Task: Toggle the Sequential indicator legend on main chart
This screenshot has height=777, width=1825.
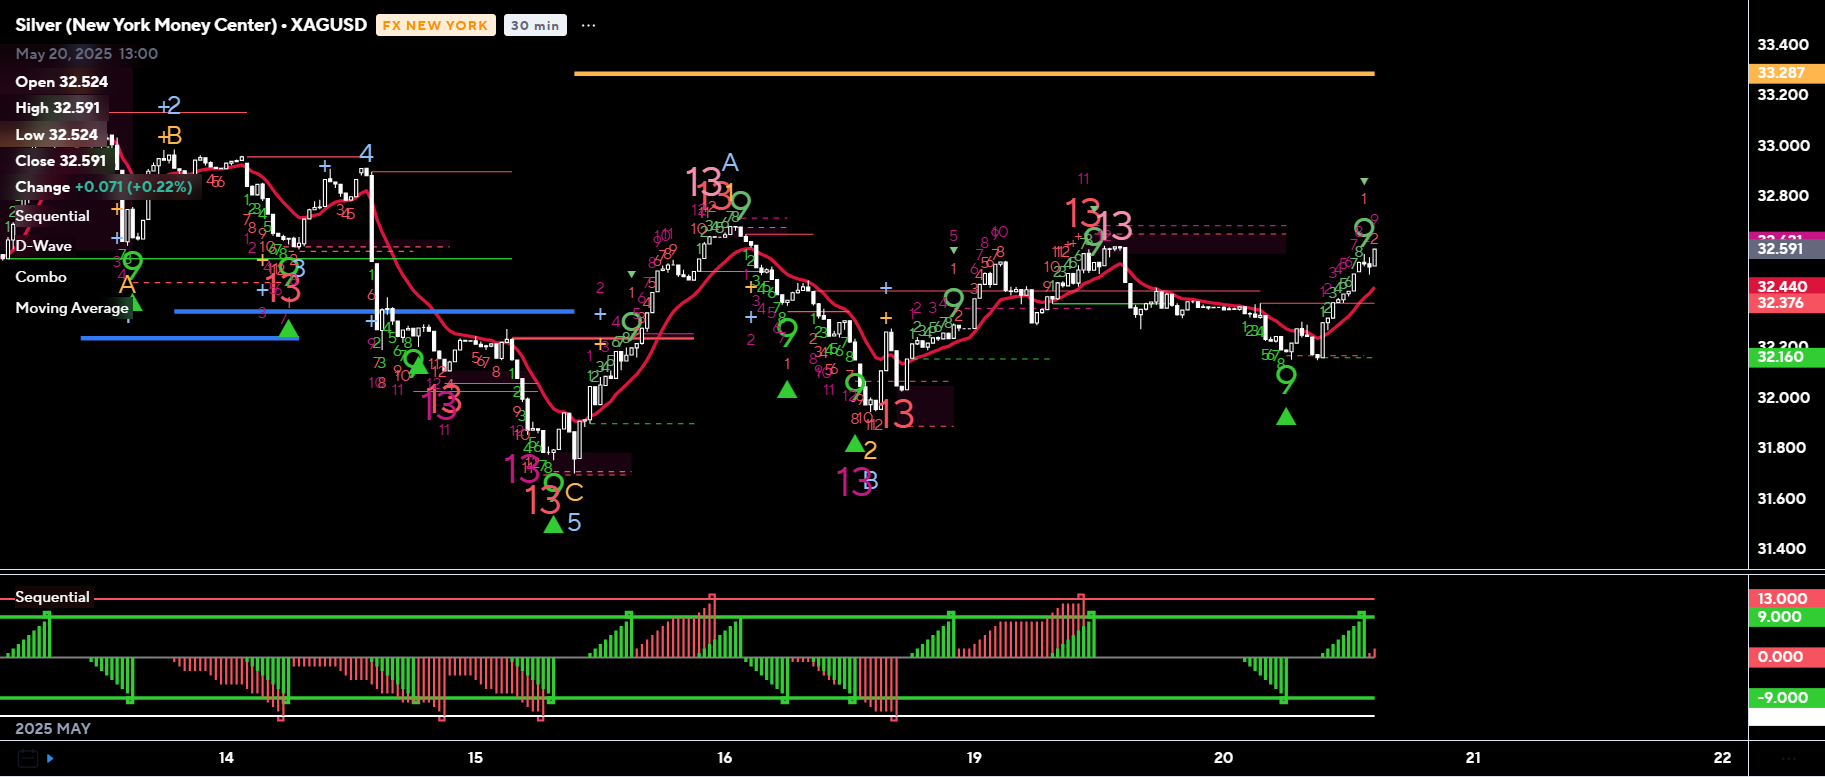Action: (x=52, y=216)
